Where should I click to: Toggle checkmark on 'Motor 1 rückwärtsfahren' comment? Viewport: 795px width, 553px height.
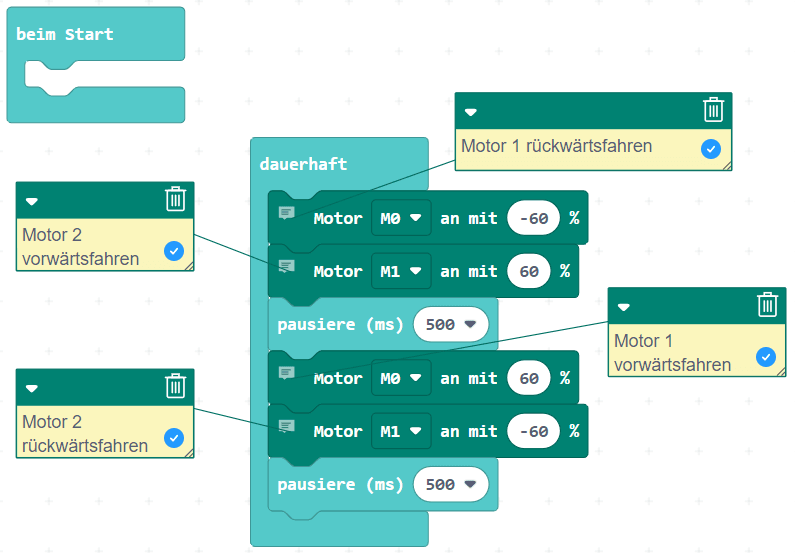click(711, 149)
